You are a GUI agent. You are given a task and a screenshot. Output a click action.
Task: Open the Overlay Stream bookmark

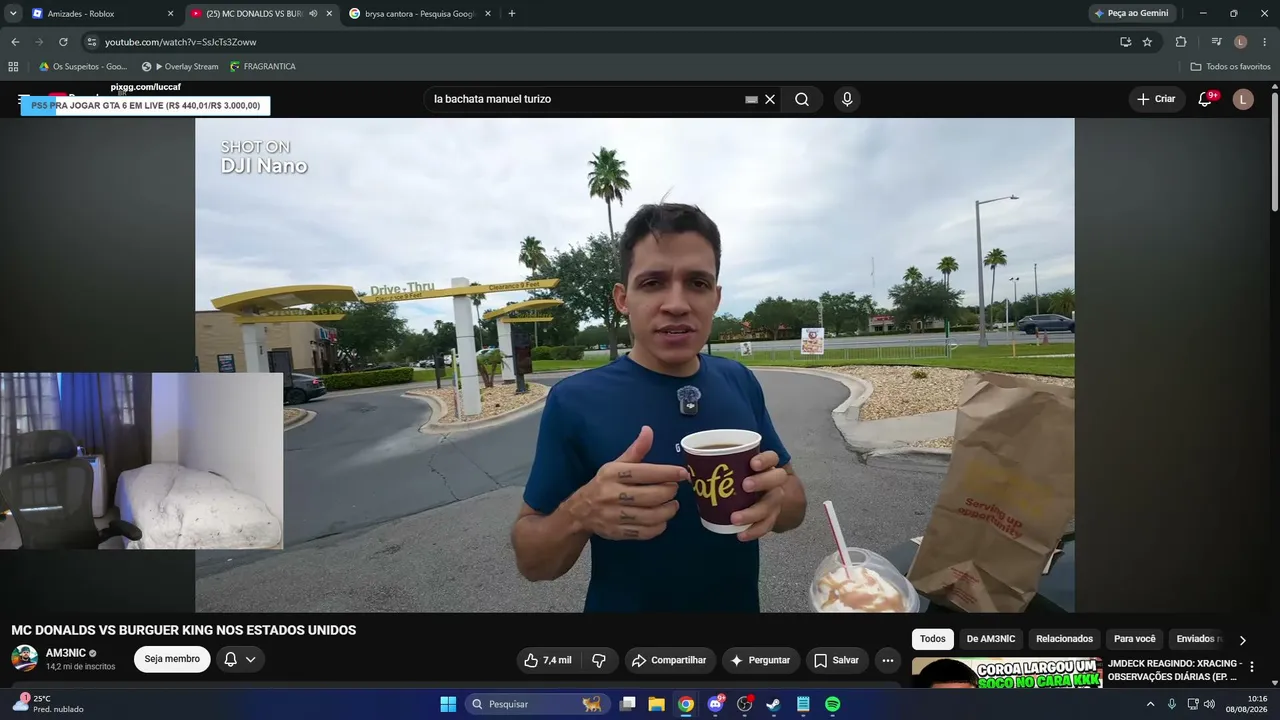tap(180, 67)
